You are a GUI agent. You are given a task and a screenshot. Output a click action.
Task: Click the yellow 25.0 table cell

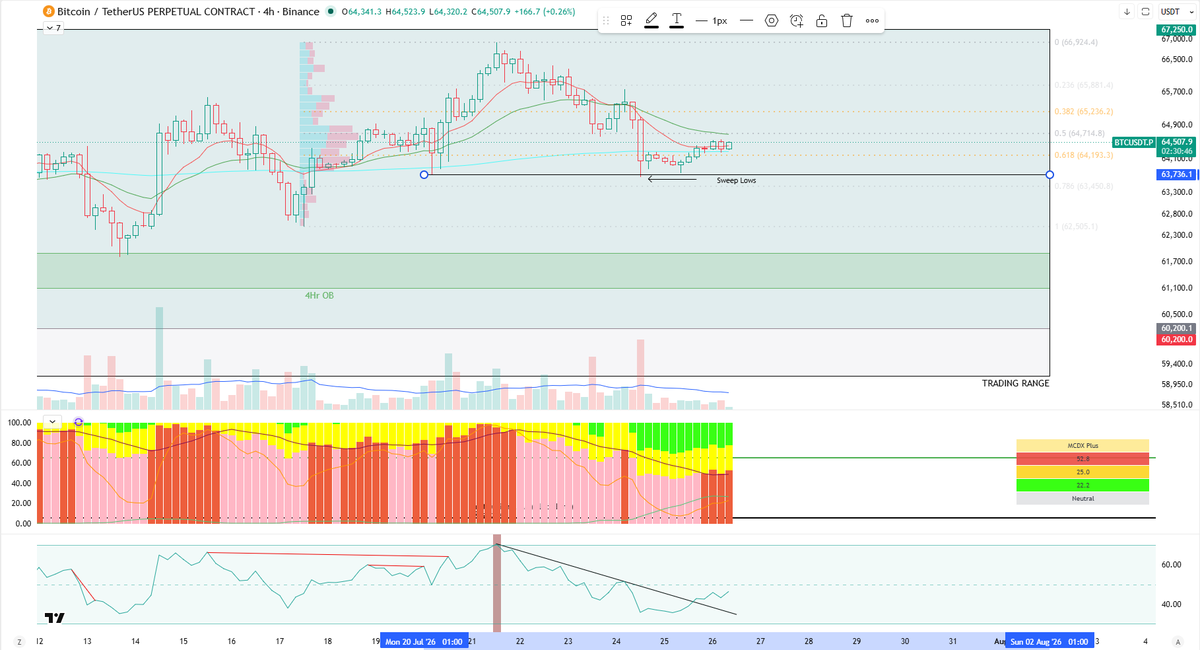pos(1083,471)
